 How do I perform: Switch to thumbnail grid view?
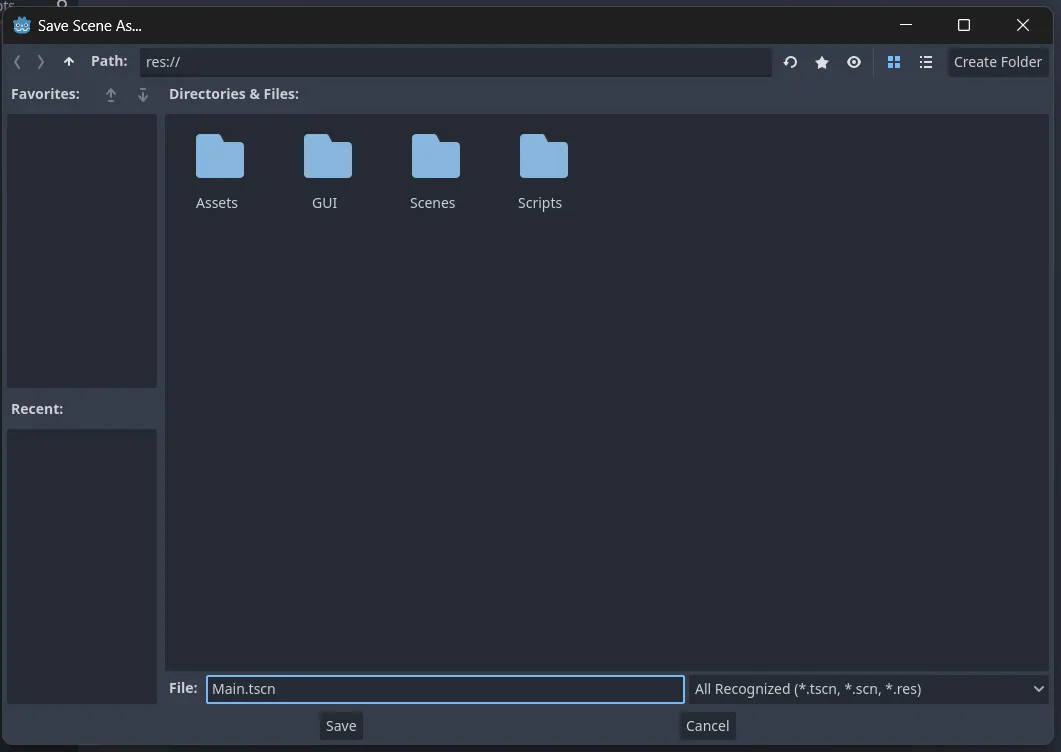coord(894,62)
